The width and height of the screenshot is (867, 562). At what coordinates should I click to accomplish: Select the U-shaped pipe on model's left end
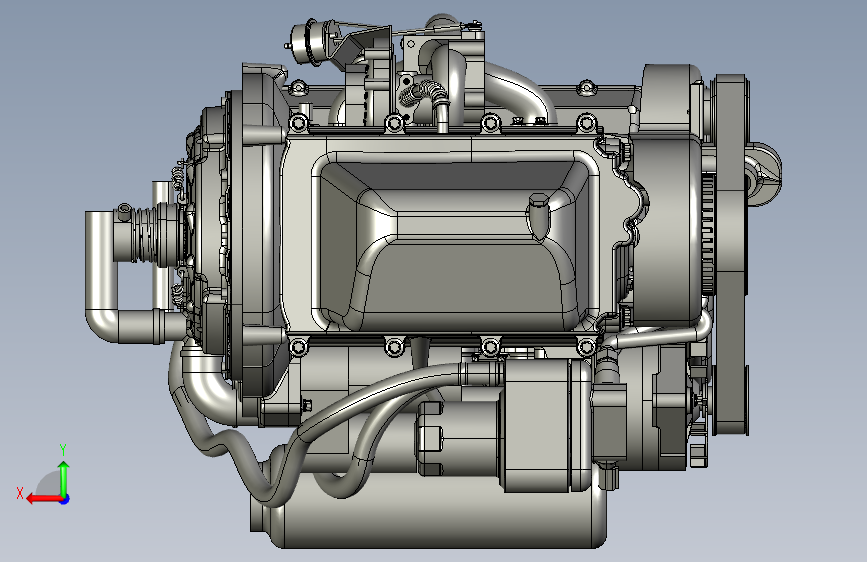pyautogui.click(x=133, y=275)
